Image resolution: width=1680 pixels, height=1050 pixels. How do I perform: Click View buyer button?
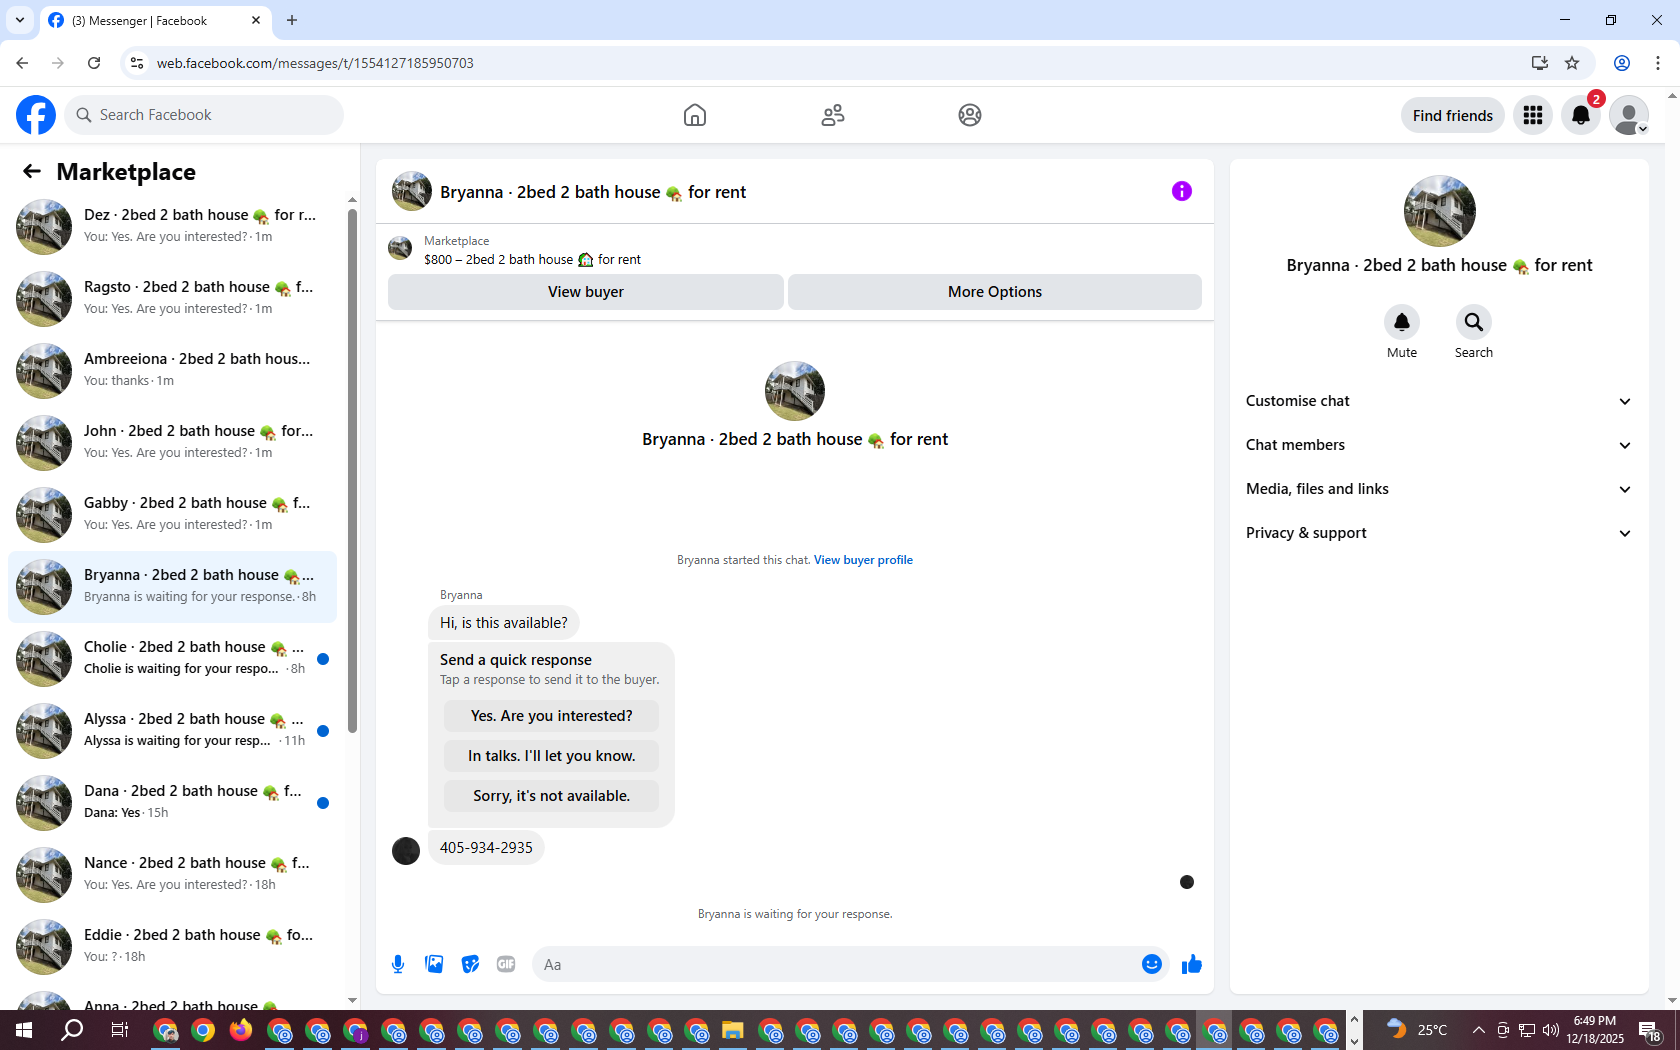pyautogui.click(x=586, y=292)
